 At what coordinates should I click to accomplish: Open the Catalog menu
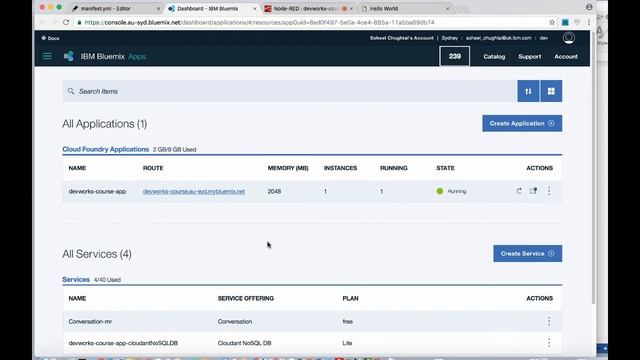[x=494, y=56]
